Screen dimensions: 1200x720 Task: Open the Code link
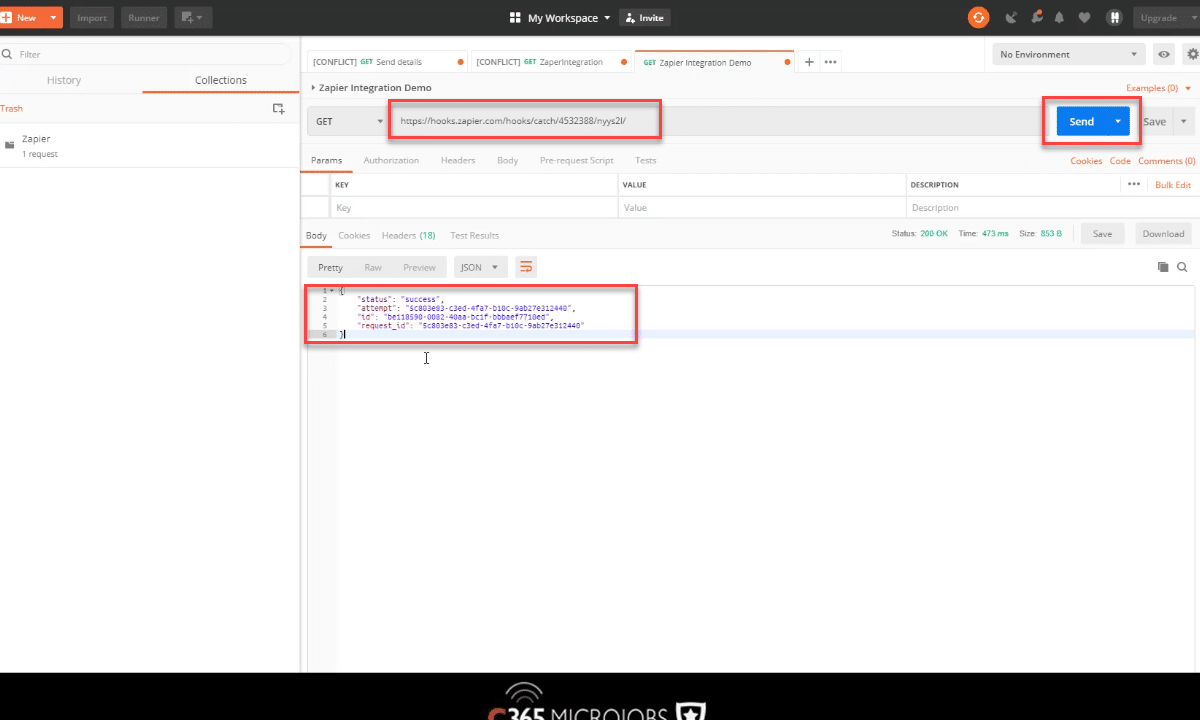pos(1120,160)
